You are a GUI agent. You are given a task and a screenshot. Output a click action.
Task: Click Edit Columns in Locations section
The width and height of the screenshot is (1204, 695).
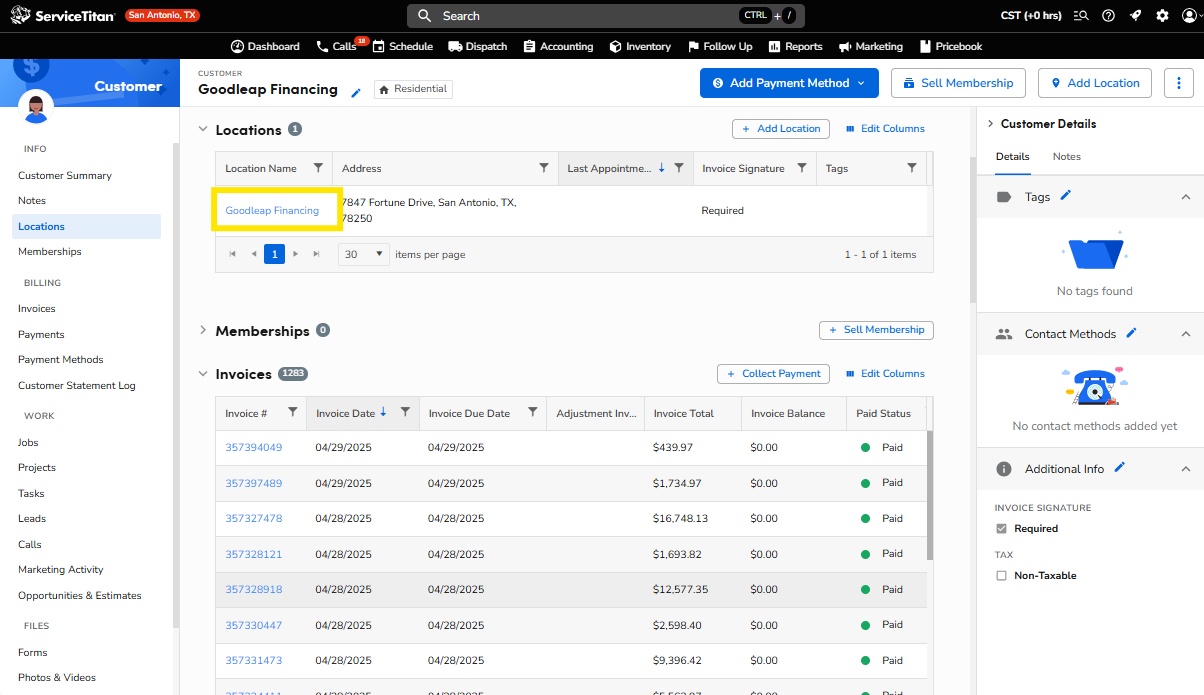[x=885, y=129]
